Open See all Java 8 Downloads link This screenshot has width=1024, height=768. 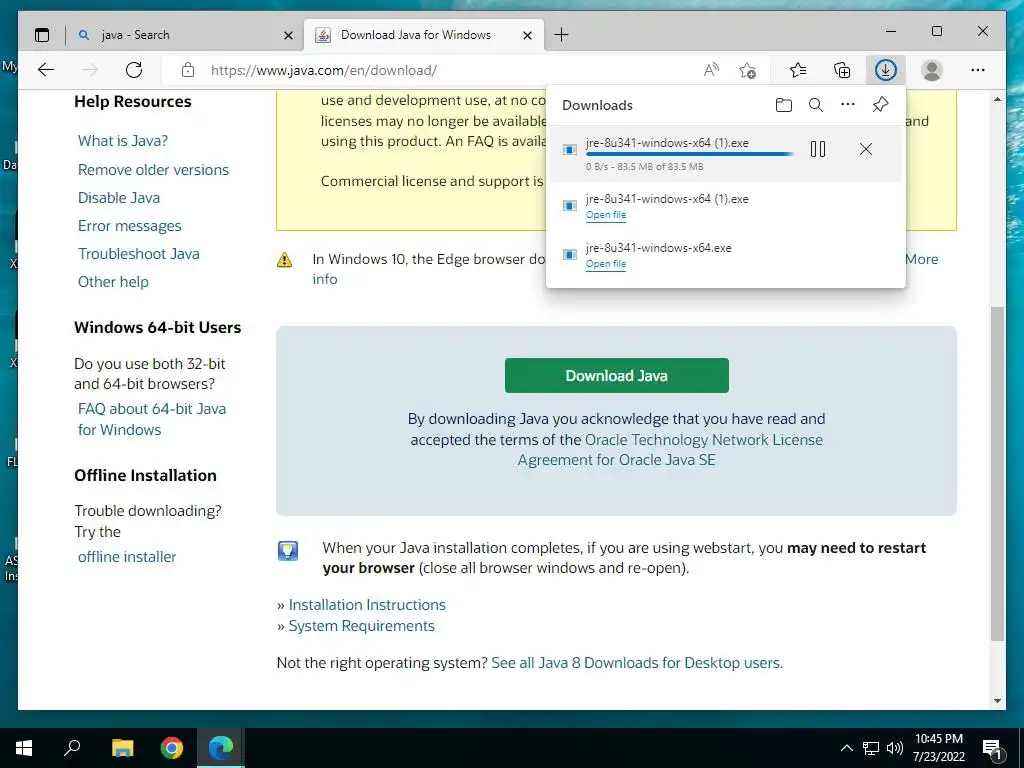(637, 663)
